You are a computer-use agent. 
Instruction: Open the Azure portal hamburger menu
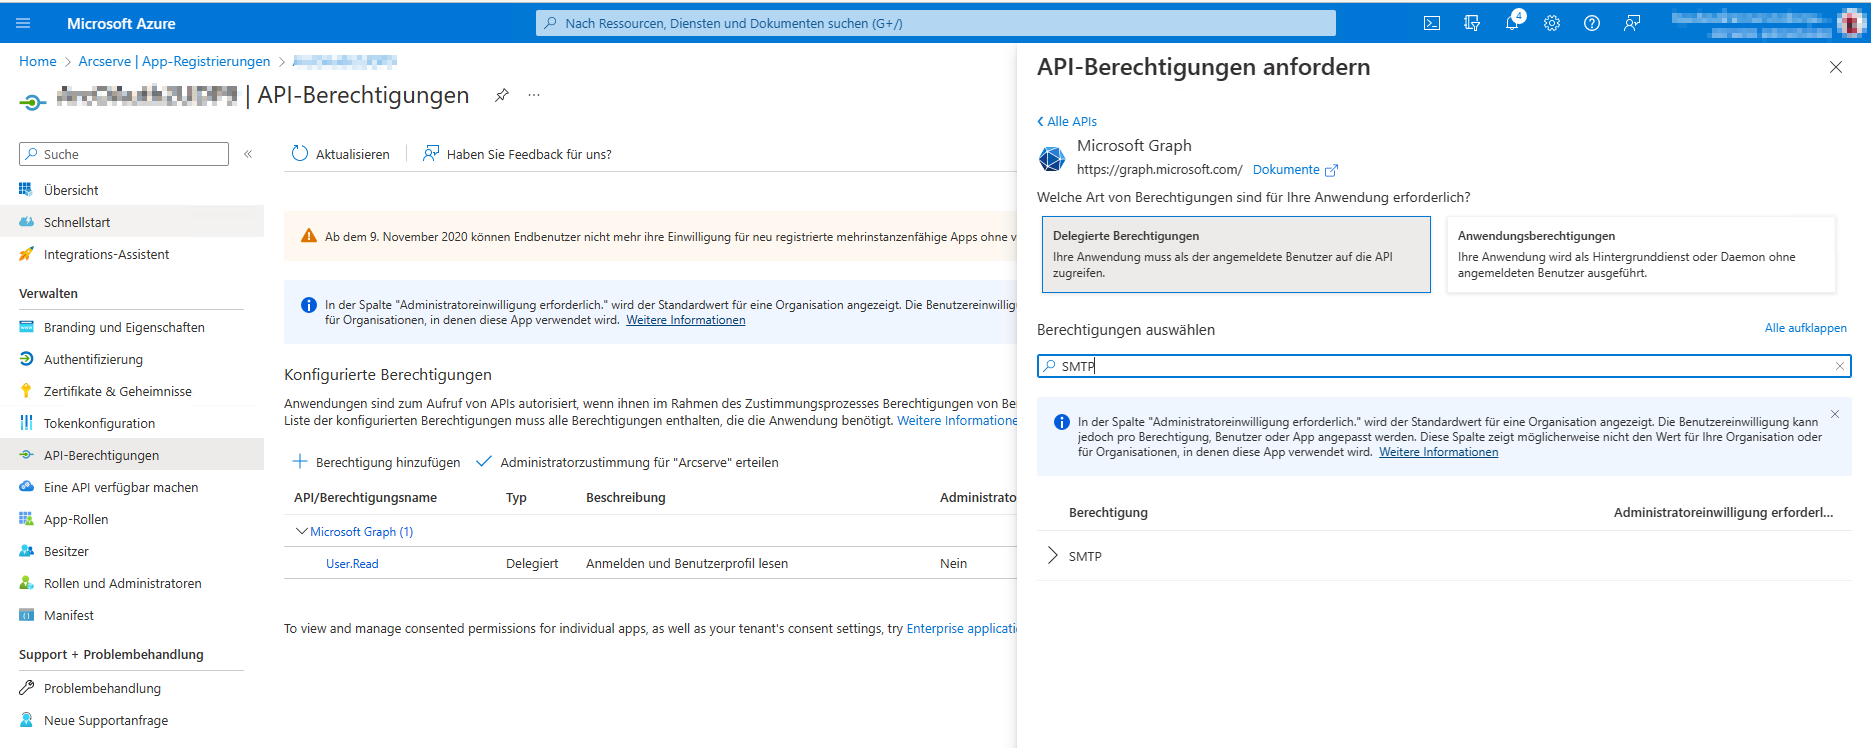tap(23, 23)
